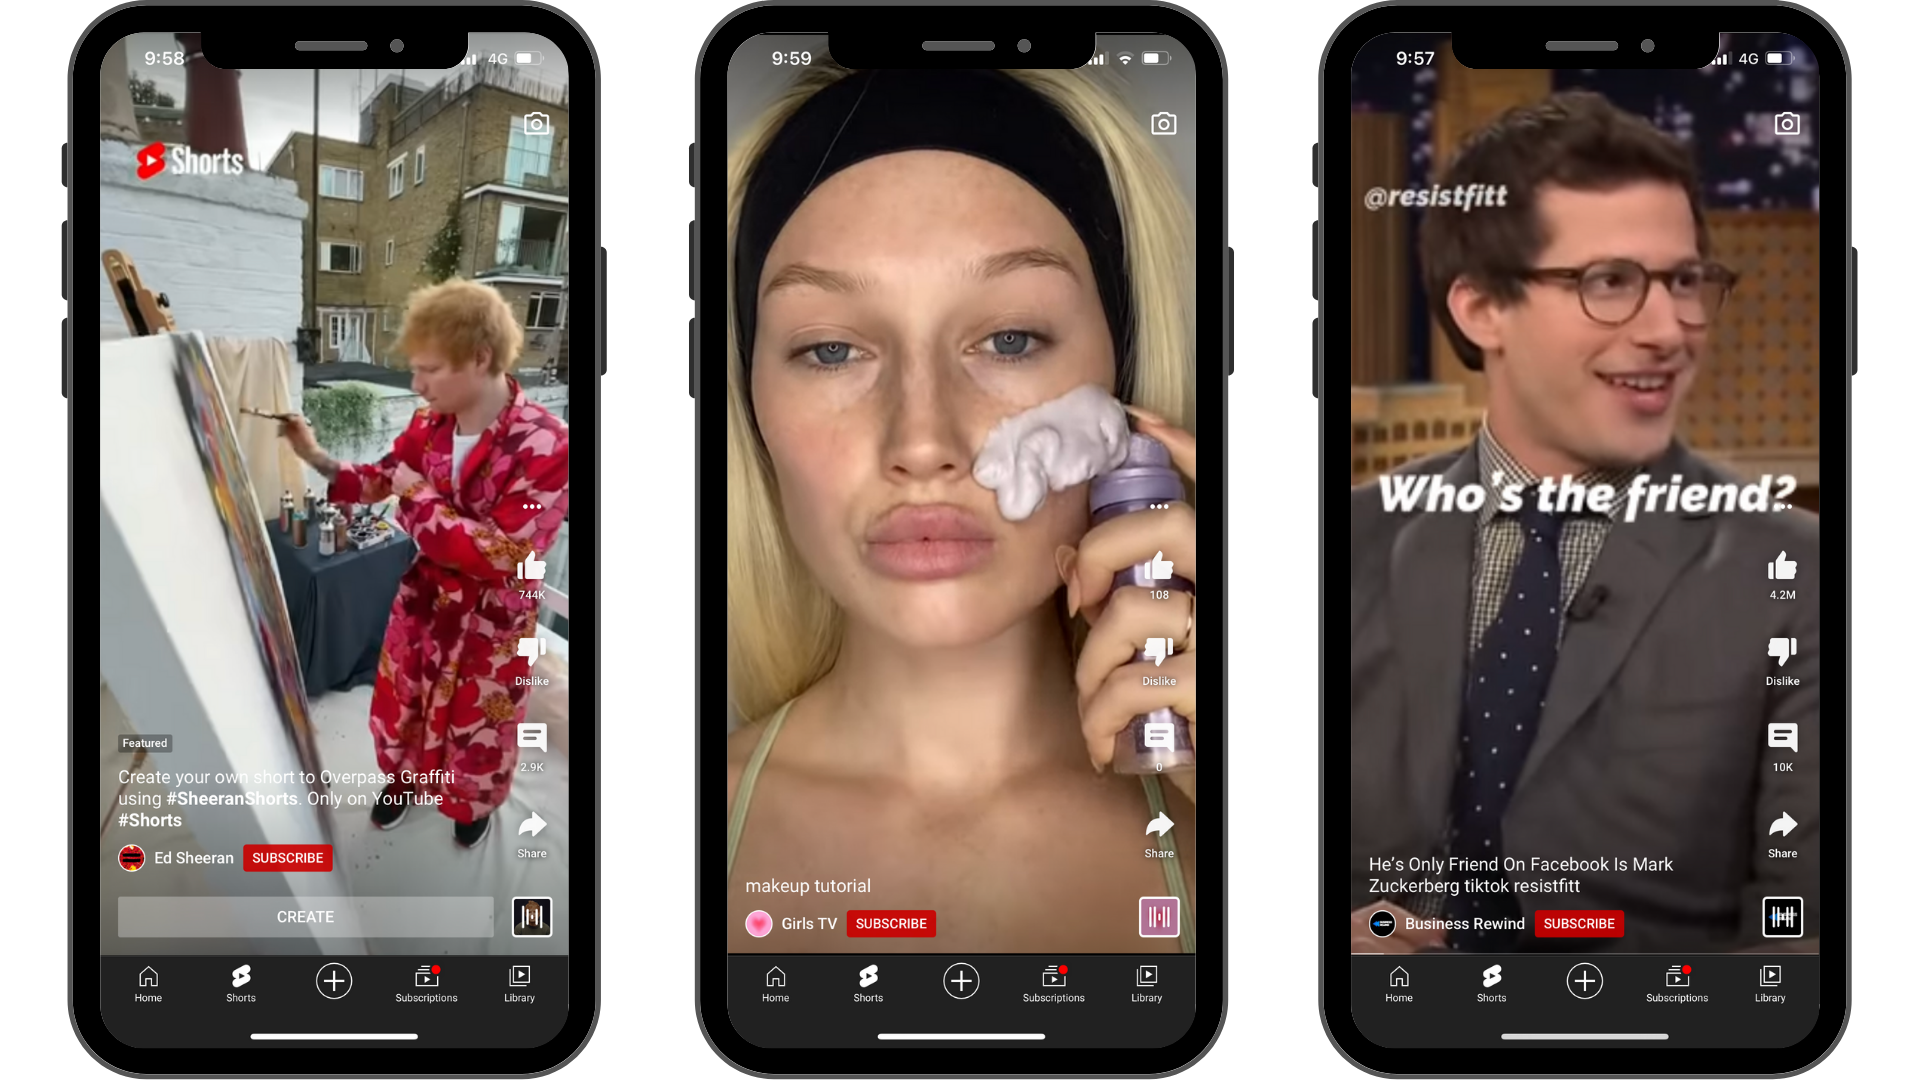Click the Shorts tab in bottom navigation

[x=241, y=982]
